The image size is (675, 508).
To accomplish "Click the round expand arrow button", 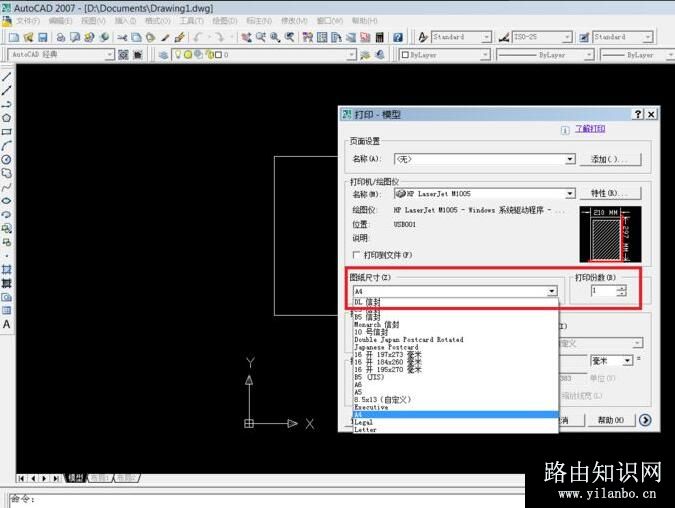I will [x=645, y=420].
